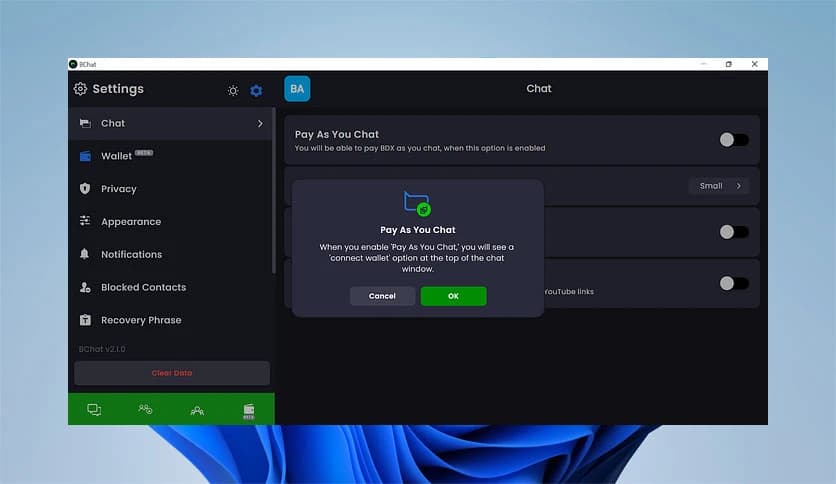Click the BChat v2.1.0 version text
This screenshot has width=836, height=484.
click(x=102, y=349)
